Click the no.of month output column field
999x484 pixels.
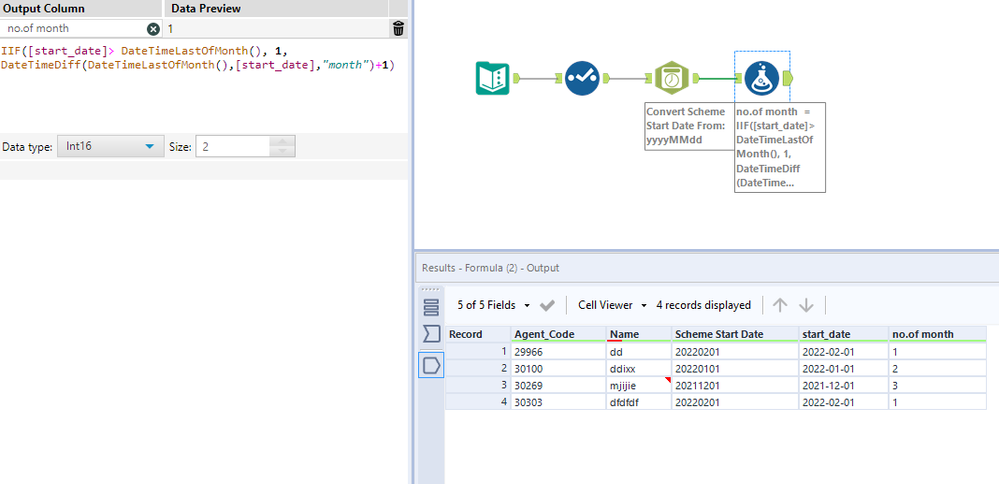point(75,29)
